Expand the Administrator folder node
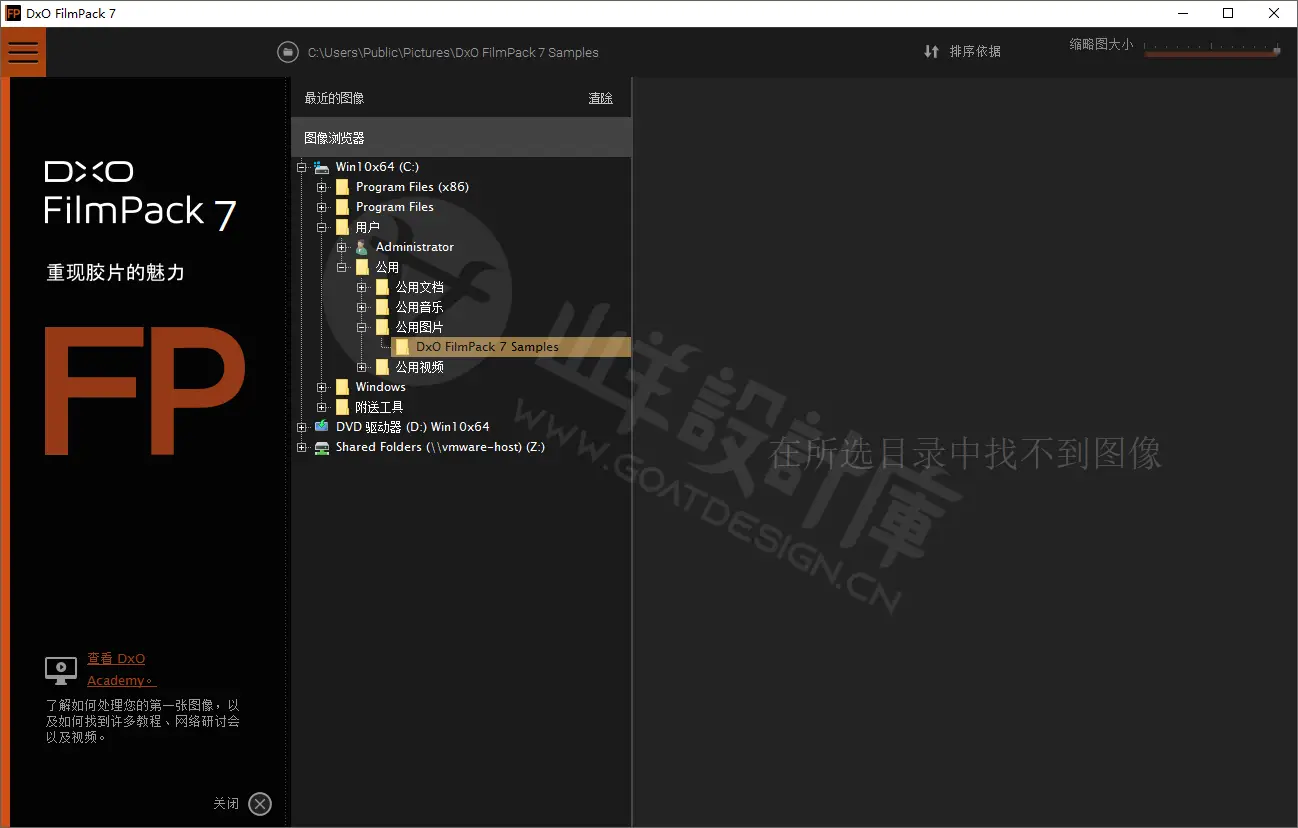The width and height of the screenshot is (1298, 828). [x=342, y=247]
